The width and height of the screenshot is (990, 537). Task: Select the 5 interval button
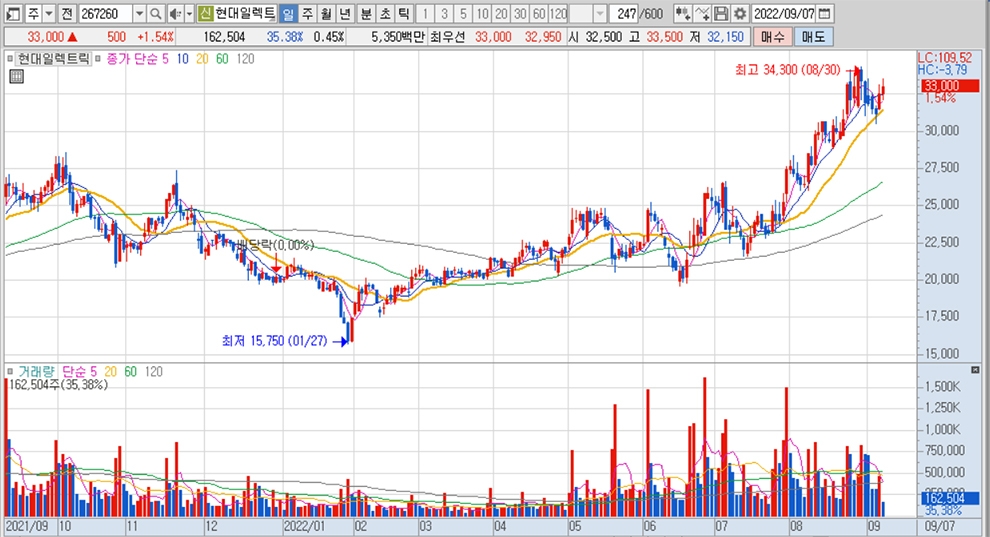point(463,13)
